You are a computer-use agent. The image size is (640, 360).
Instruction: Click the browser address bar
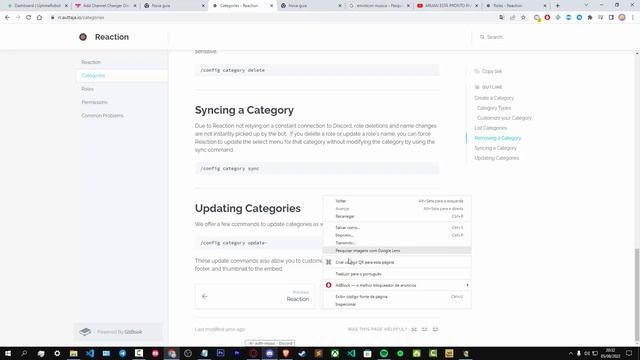pos(273,18)
